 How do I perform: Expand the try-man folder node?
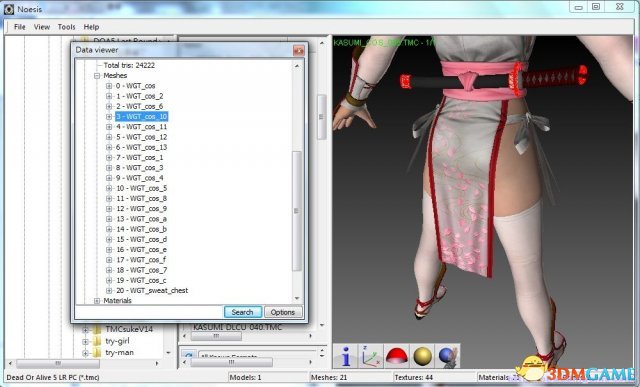pyautogui.click(x=85, y=352)
